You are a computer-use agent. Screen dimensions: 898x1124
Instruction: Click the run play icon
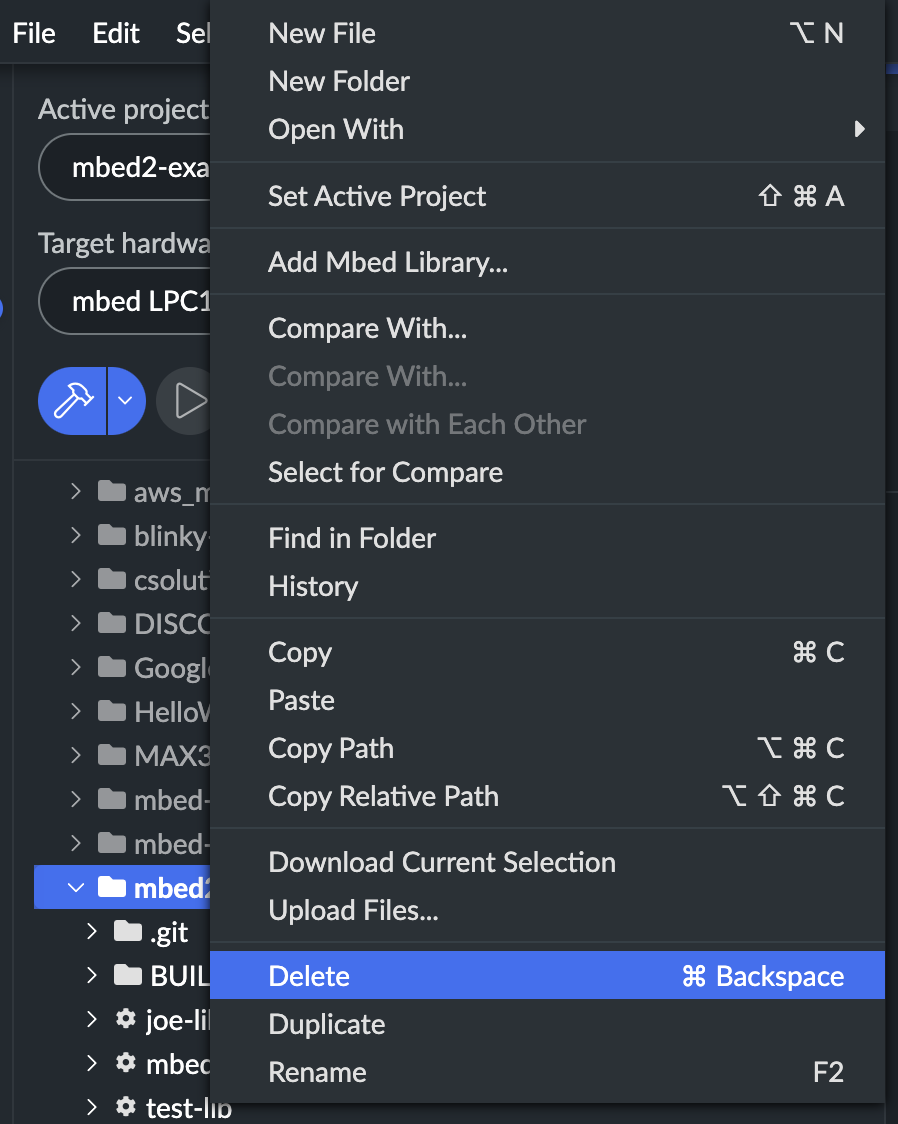point(189,401)
